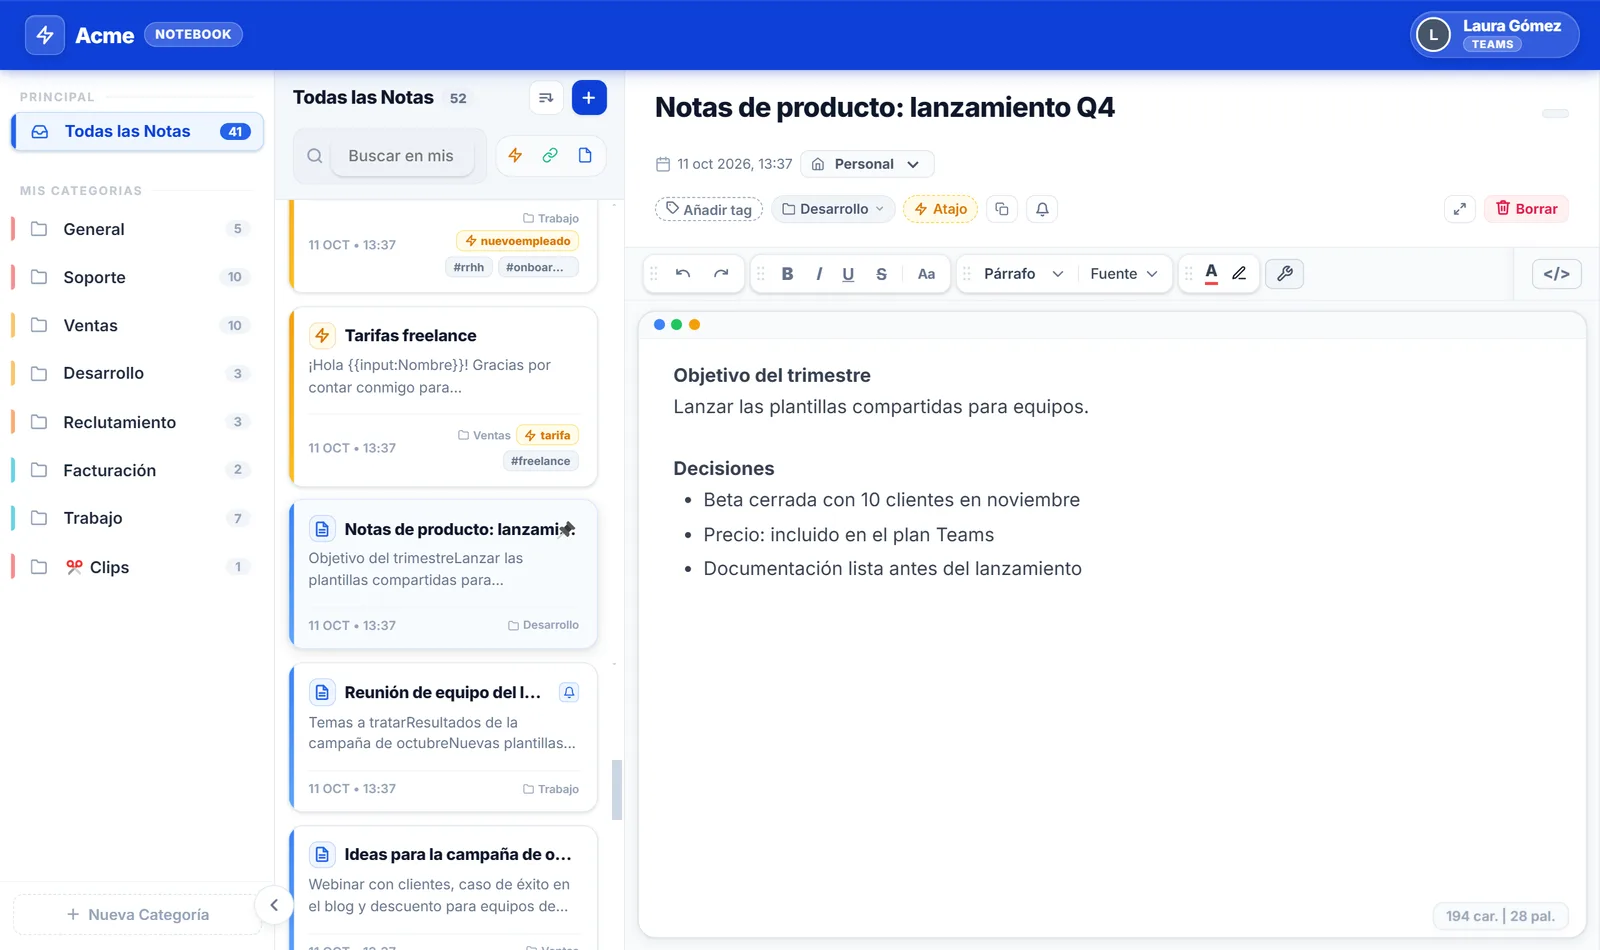1600x950 pixels.
Task: Click the document icon on Reunión de equipo card
Action: click(x=322, y=692)
